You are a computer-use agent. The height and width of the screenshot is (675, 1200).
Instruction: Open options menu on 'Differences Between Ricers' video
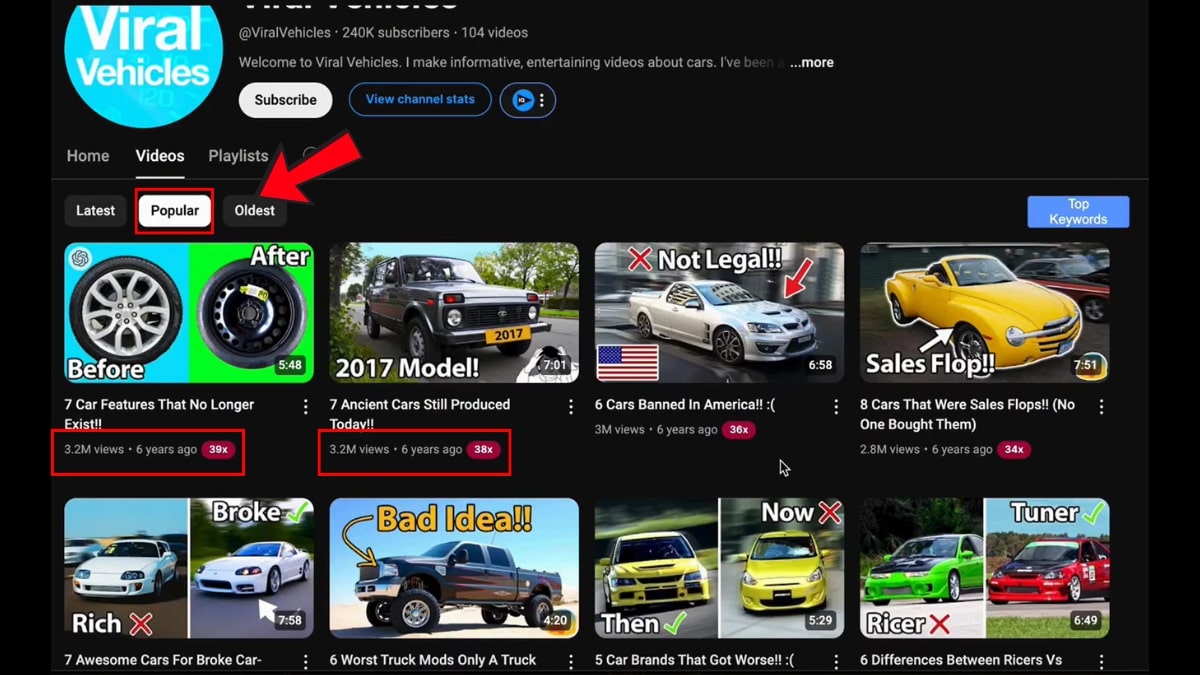tap(1101, 660)
